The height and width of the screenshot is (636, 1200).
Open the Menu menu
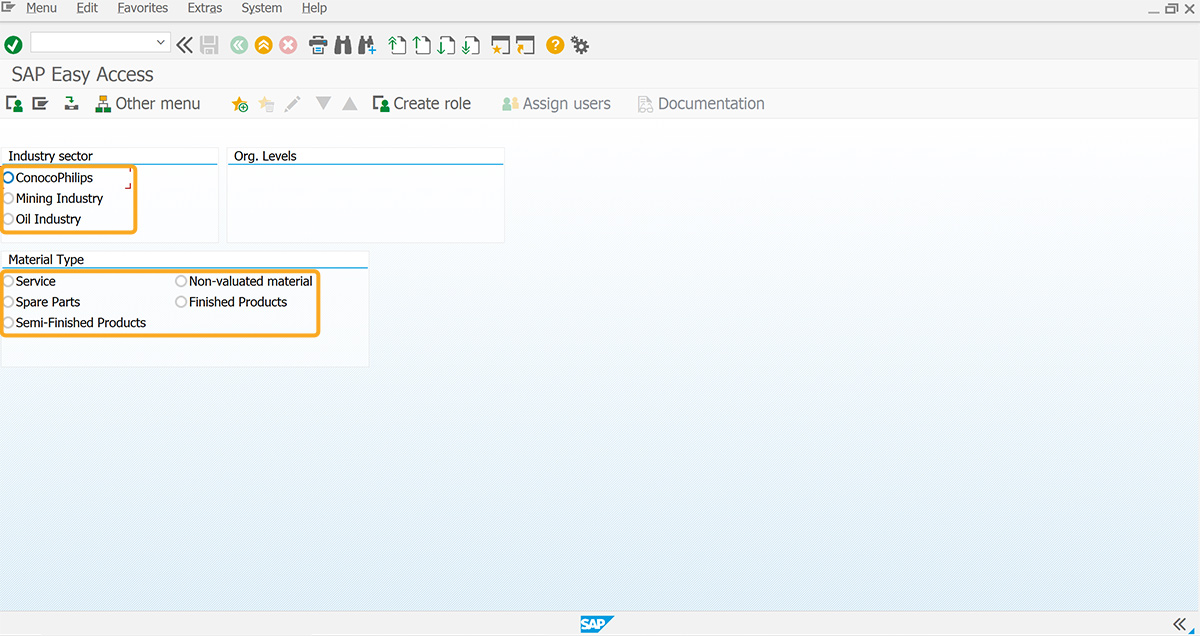click(x=41, y=8)
